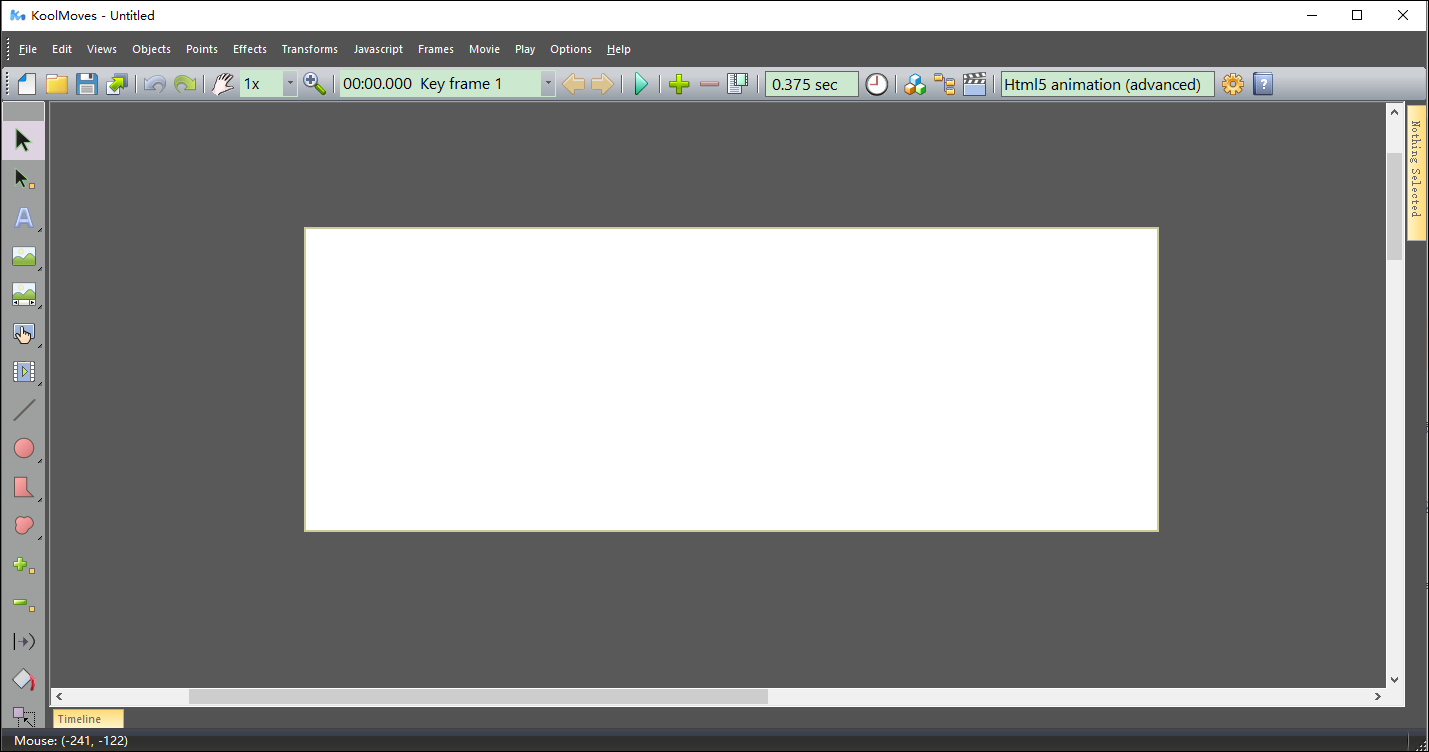Select the slideshow image tool with arrows

(x=24, y=295)
